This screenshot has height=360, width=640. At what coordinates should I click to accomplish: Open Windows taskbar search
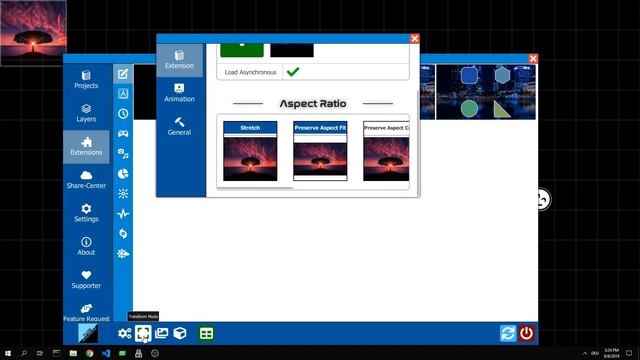[24, 353]
